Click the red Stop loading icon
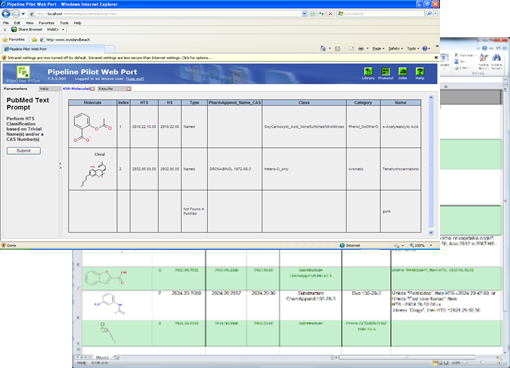This screenshot has width=510, height=368. pos(330,14)
